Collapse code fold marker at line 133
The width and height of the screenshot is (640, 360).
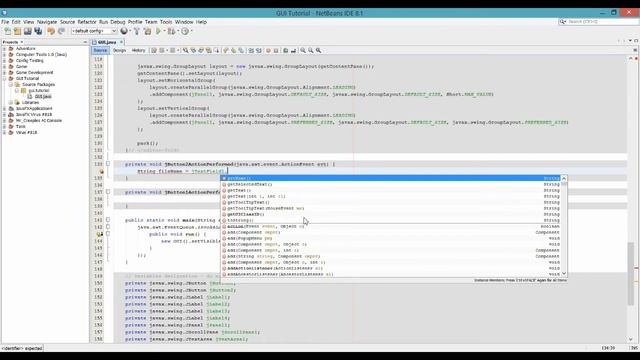[x=108, y=164]
